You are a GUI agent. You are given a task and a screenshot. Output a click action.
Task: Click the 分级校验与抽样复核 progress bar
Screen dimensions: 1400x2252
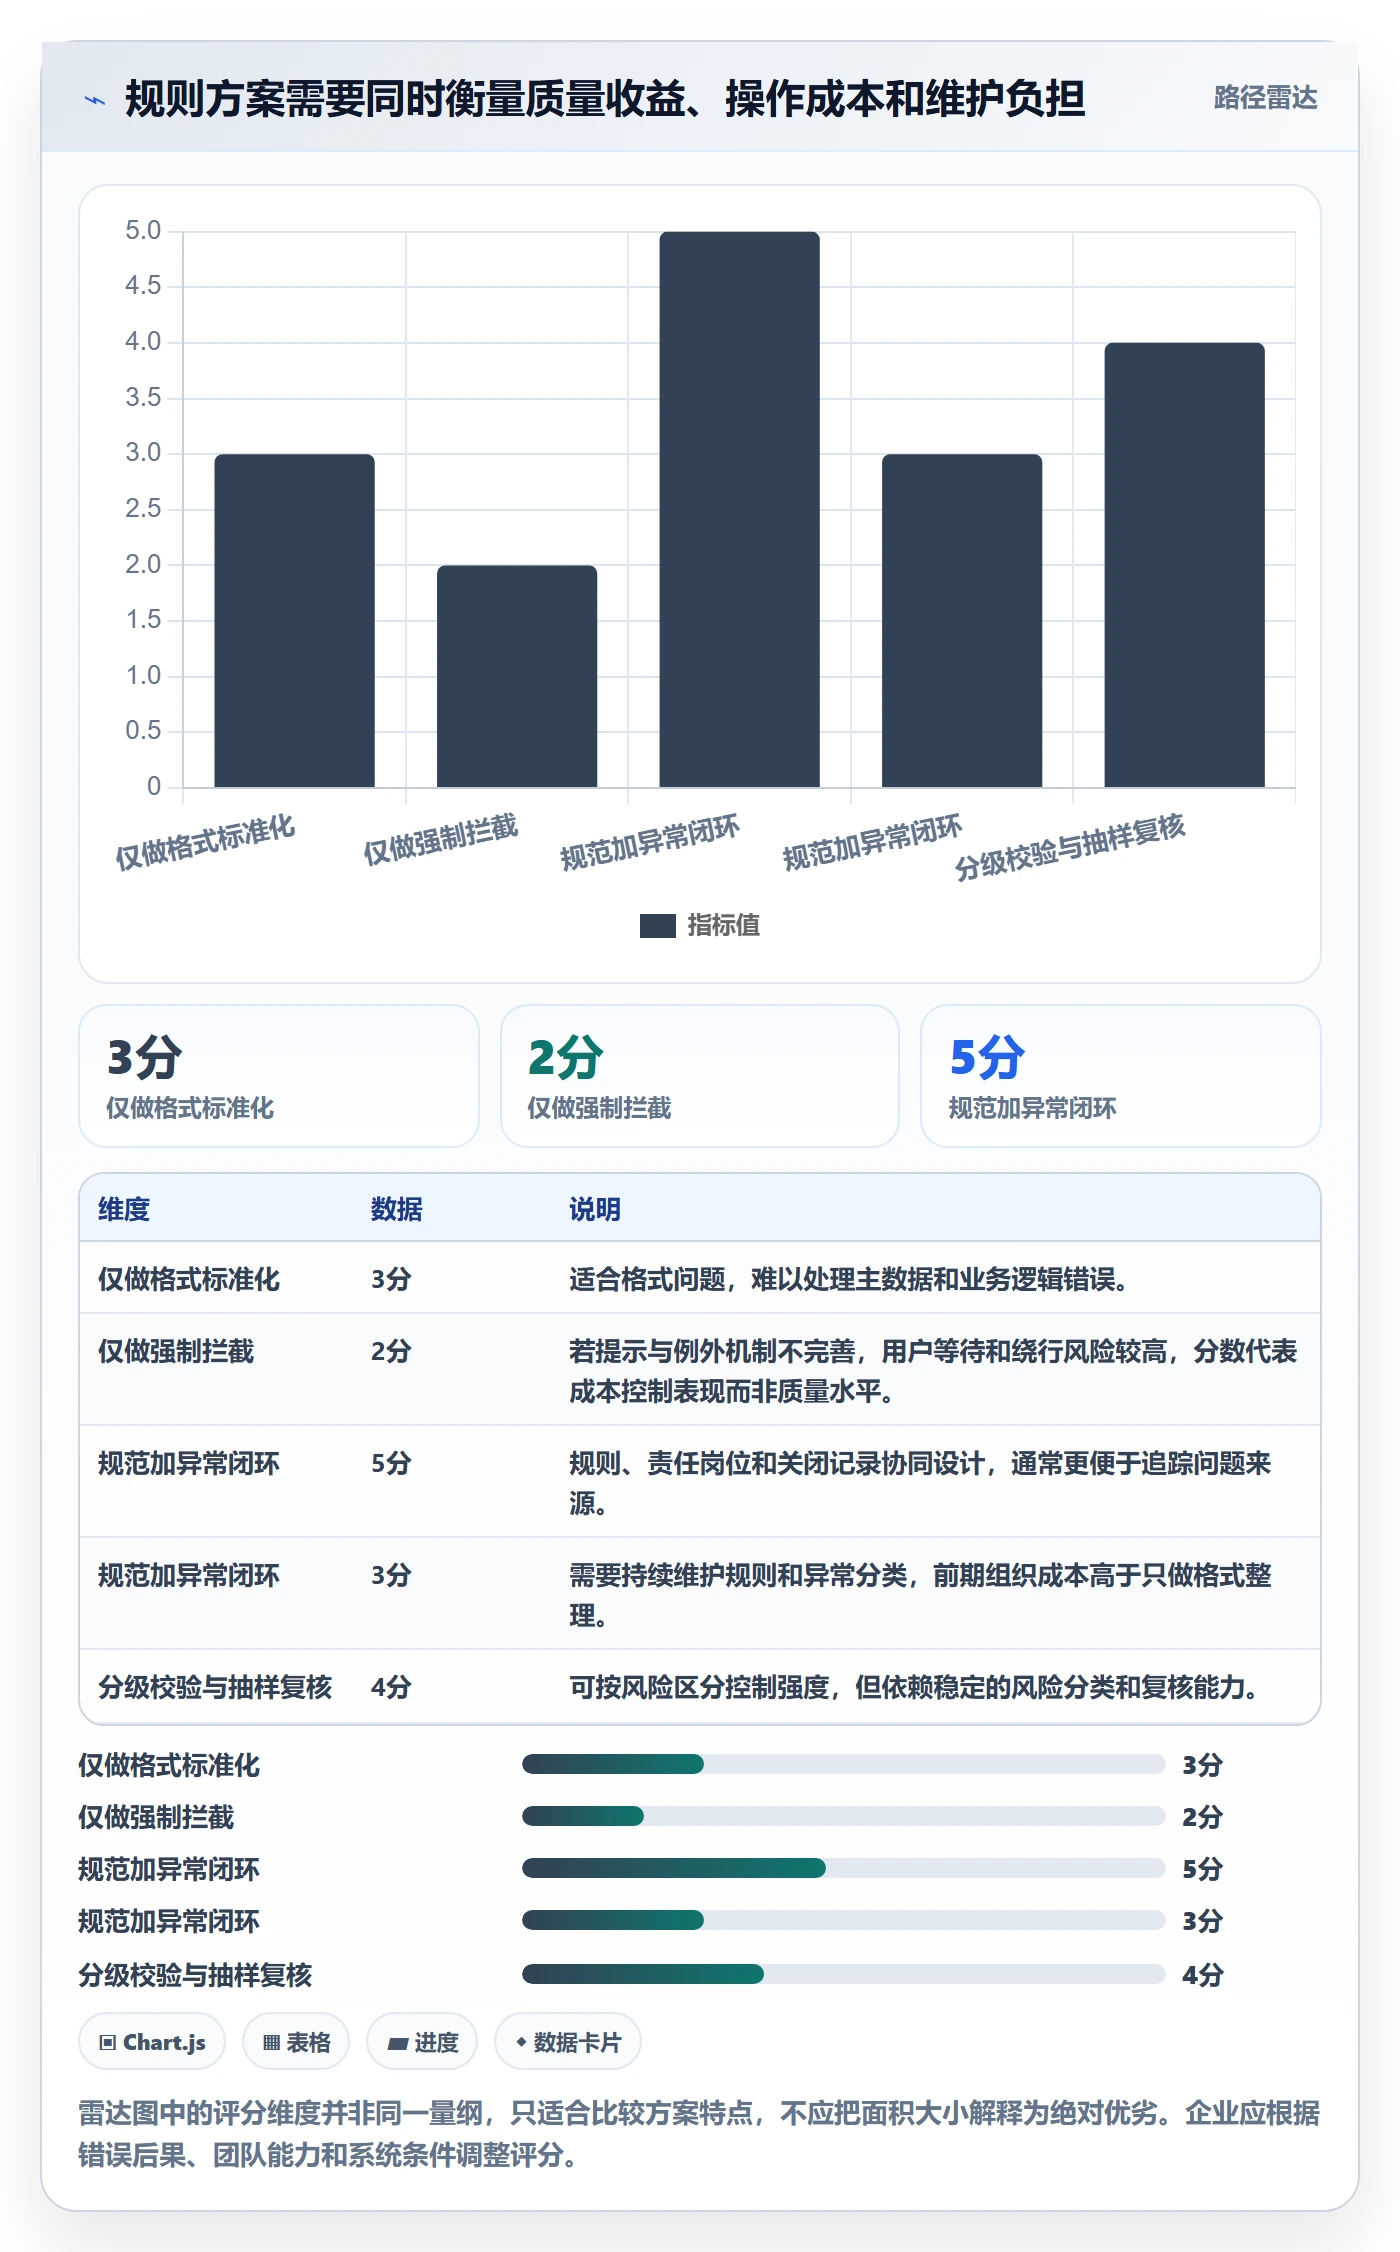843,1974
